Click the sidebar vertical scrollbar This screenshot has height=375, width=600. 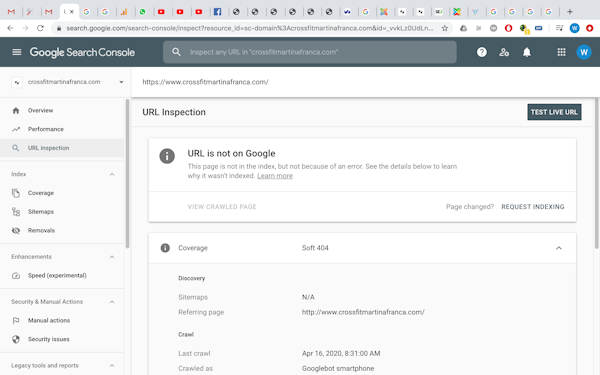tap(127, 173)
